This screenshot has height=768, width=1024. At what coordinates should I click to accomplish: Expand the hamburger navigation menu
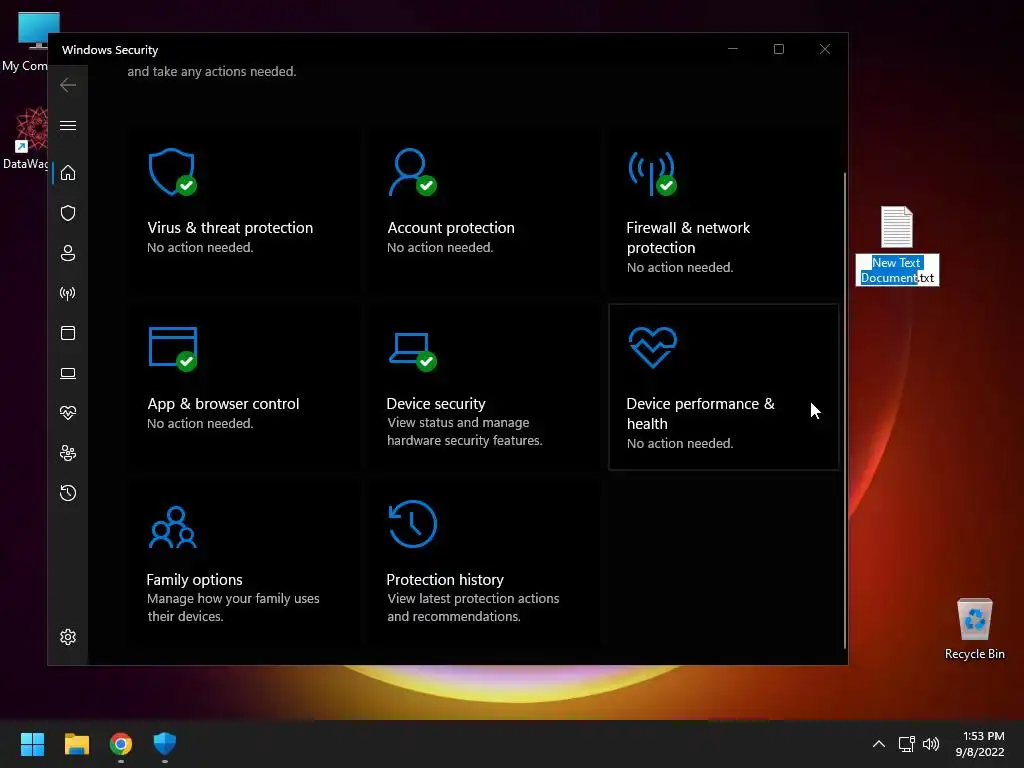[x=68, y=125]
